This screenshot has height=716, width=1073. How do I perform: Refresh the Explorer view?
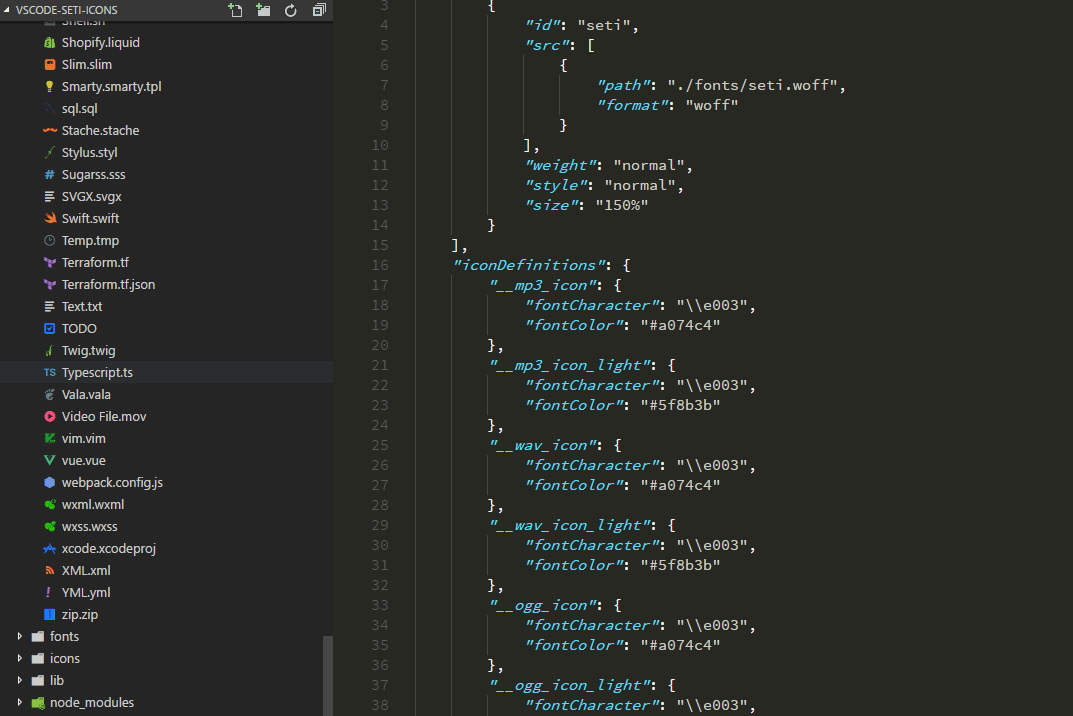(x=292, y=9)
